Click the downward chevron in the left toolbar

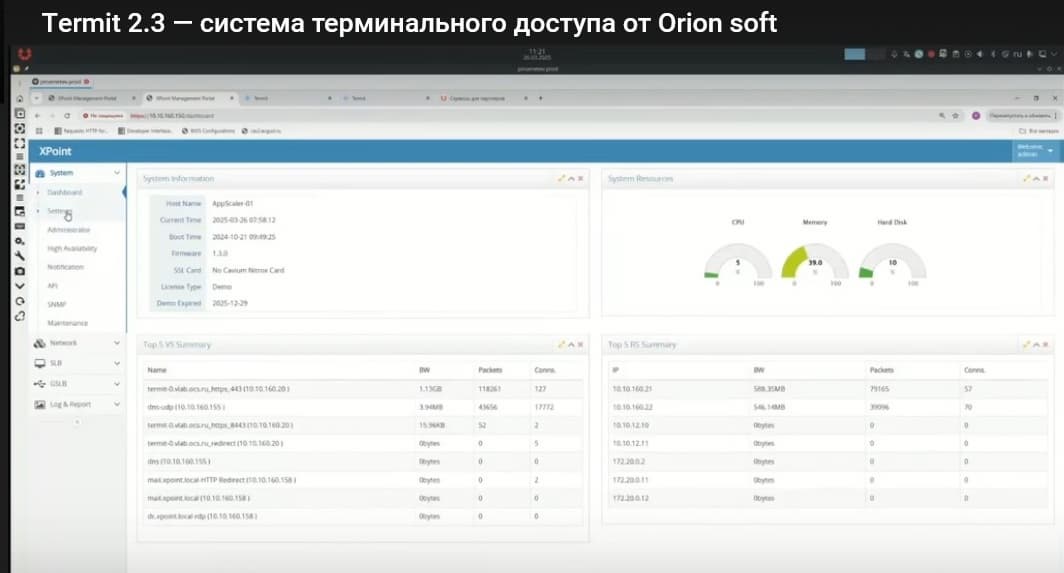20,286
